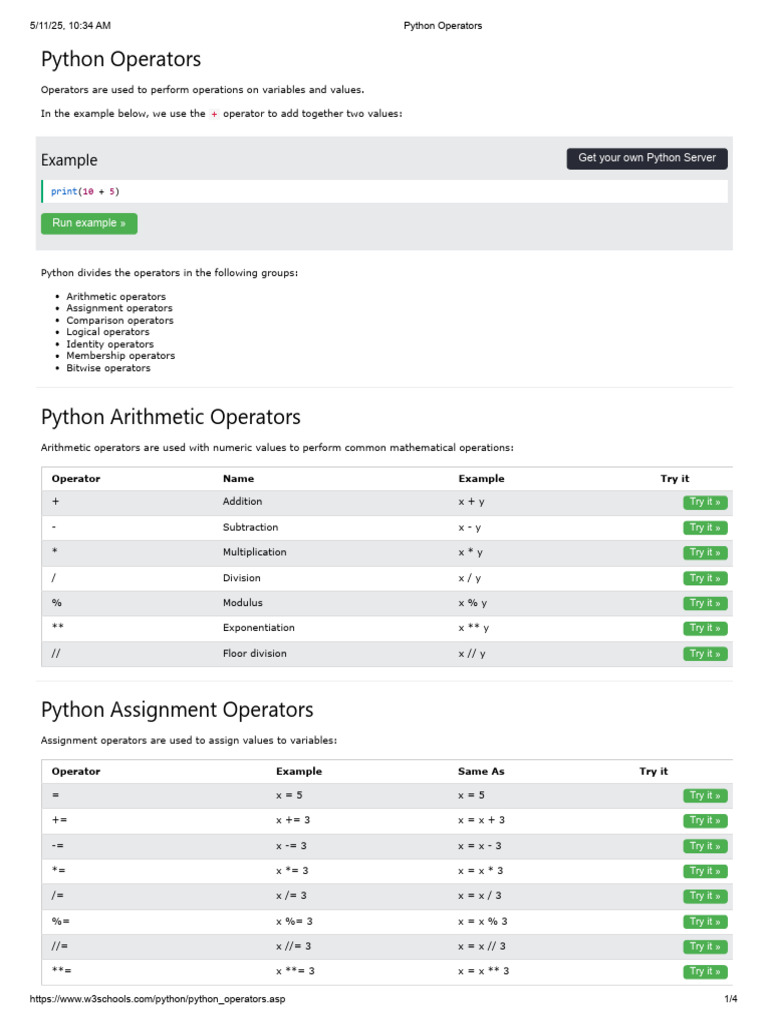Viewport: 768px width, 1024px height.
Task: Open Try it for x -= 3 row
Action: (705, 846)
